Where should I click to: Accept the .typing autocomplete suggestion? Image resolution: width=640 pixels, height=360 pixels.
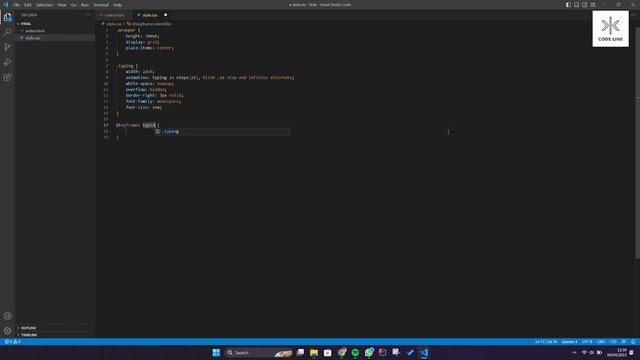(222, 131)
